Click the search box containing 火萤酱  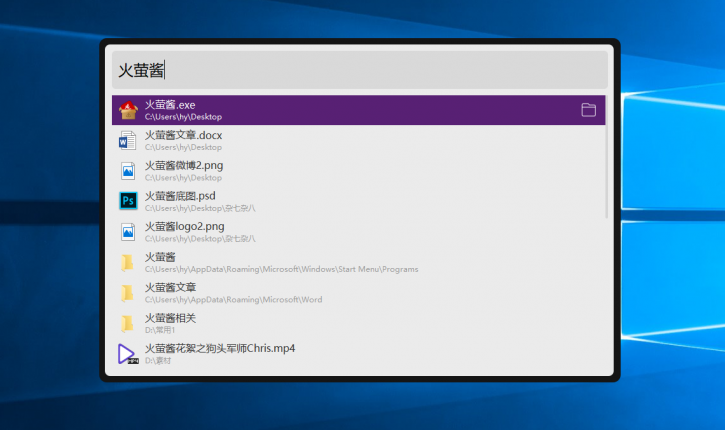tap(359, 70)
